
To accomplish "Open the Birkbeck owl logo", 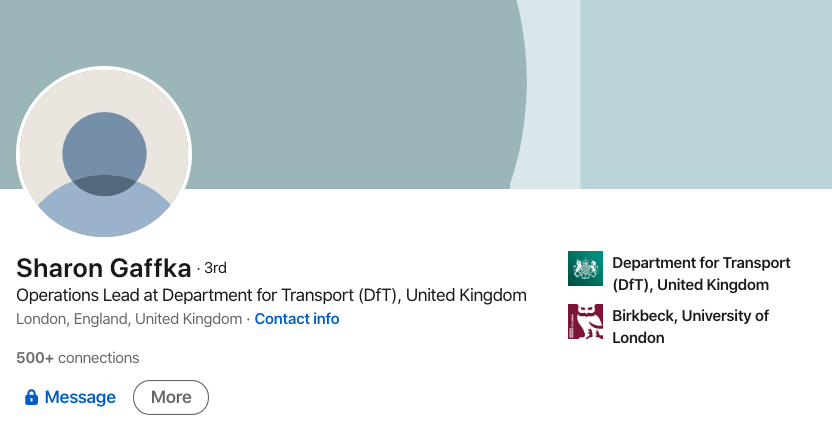I will coord(585,321).
